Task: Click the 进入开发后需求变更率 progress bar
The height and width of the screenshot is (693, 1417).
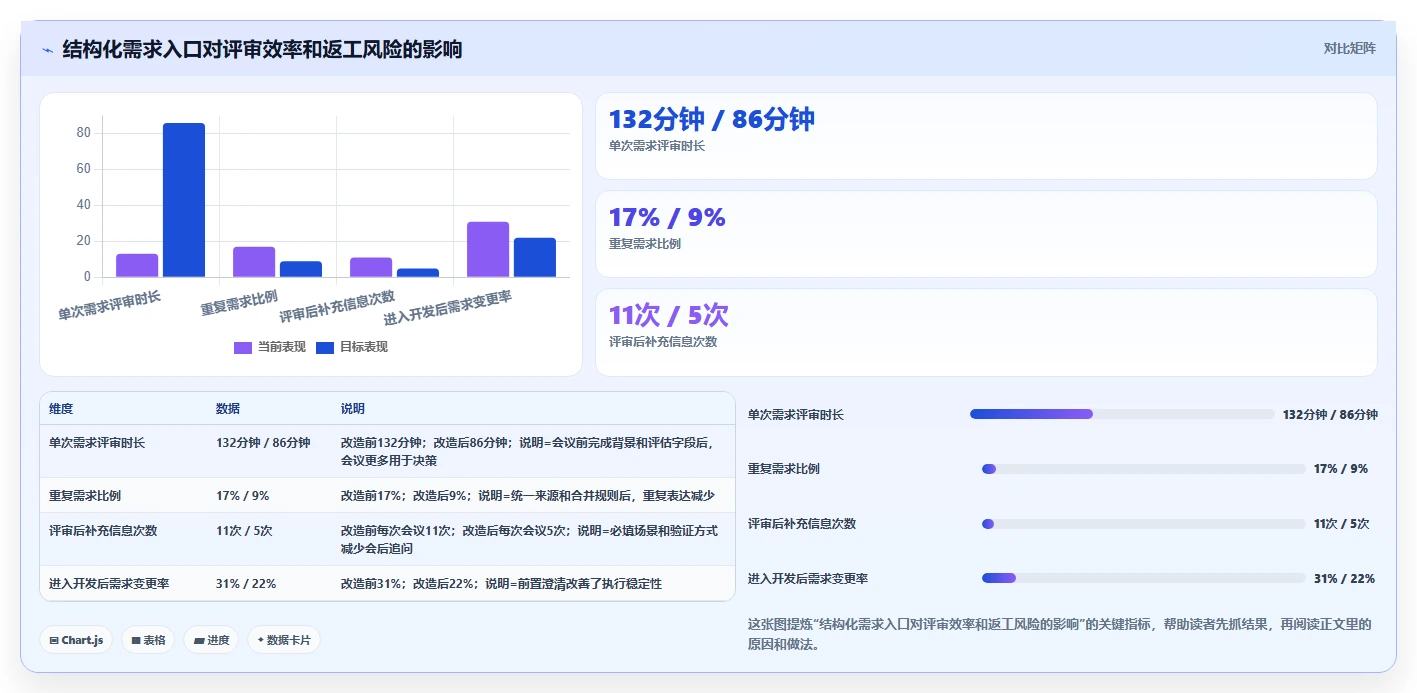Action: [1144, 578]
